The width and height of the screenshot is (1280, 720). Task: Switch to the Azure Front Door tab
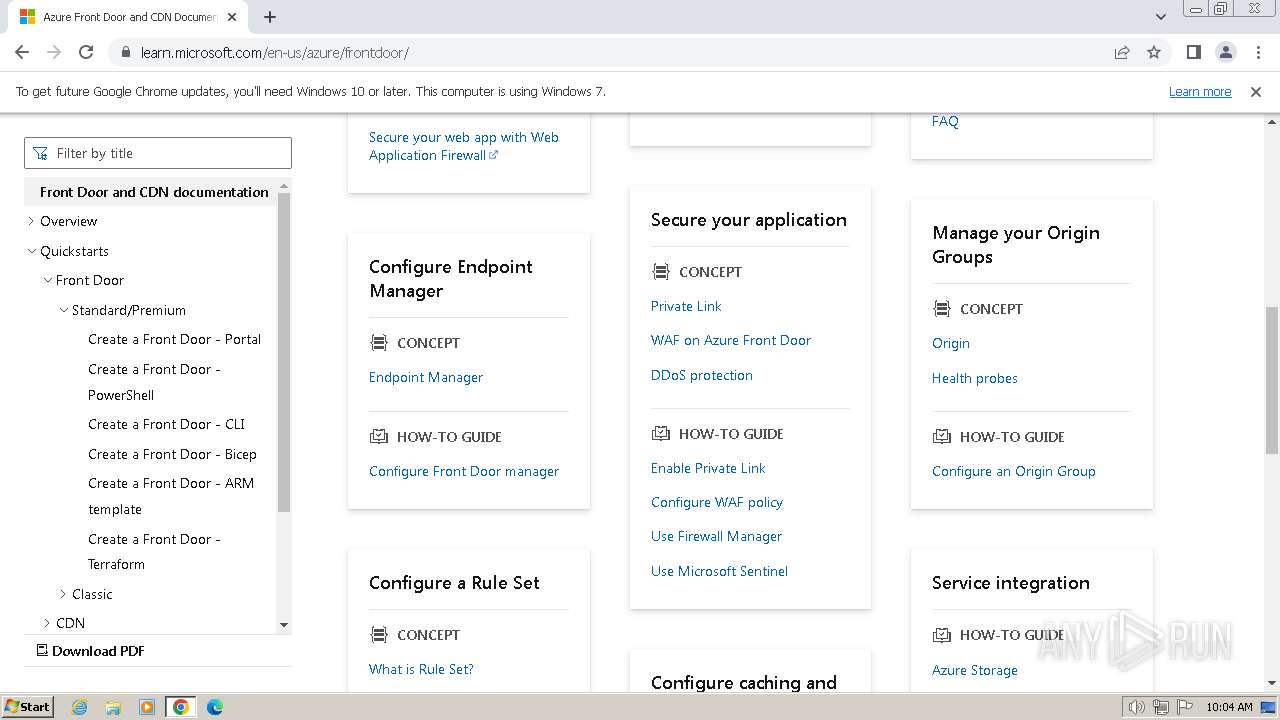pyautogui.click(x=128, y=17)
